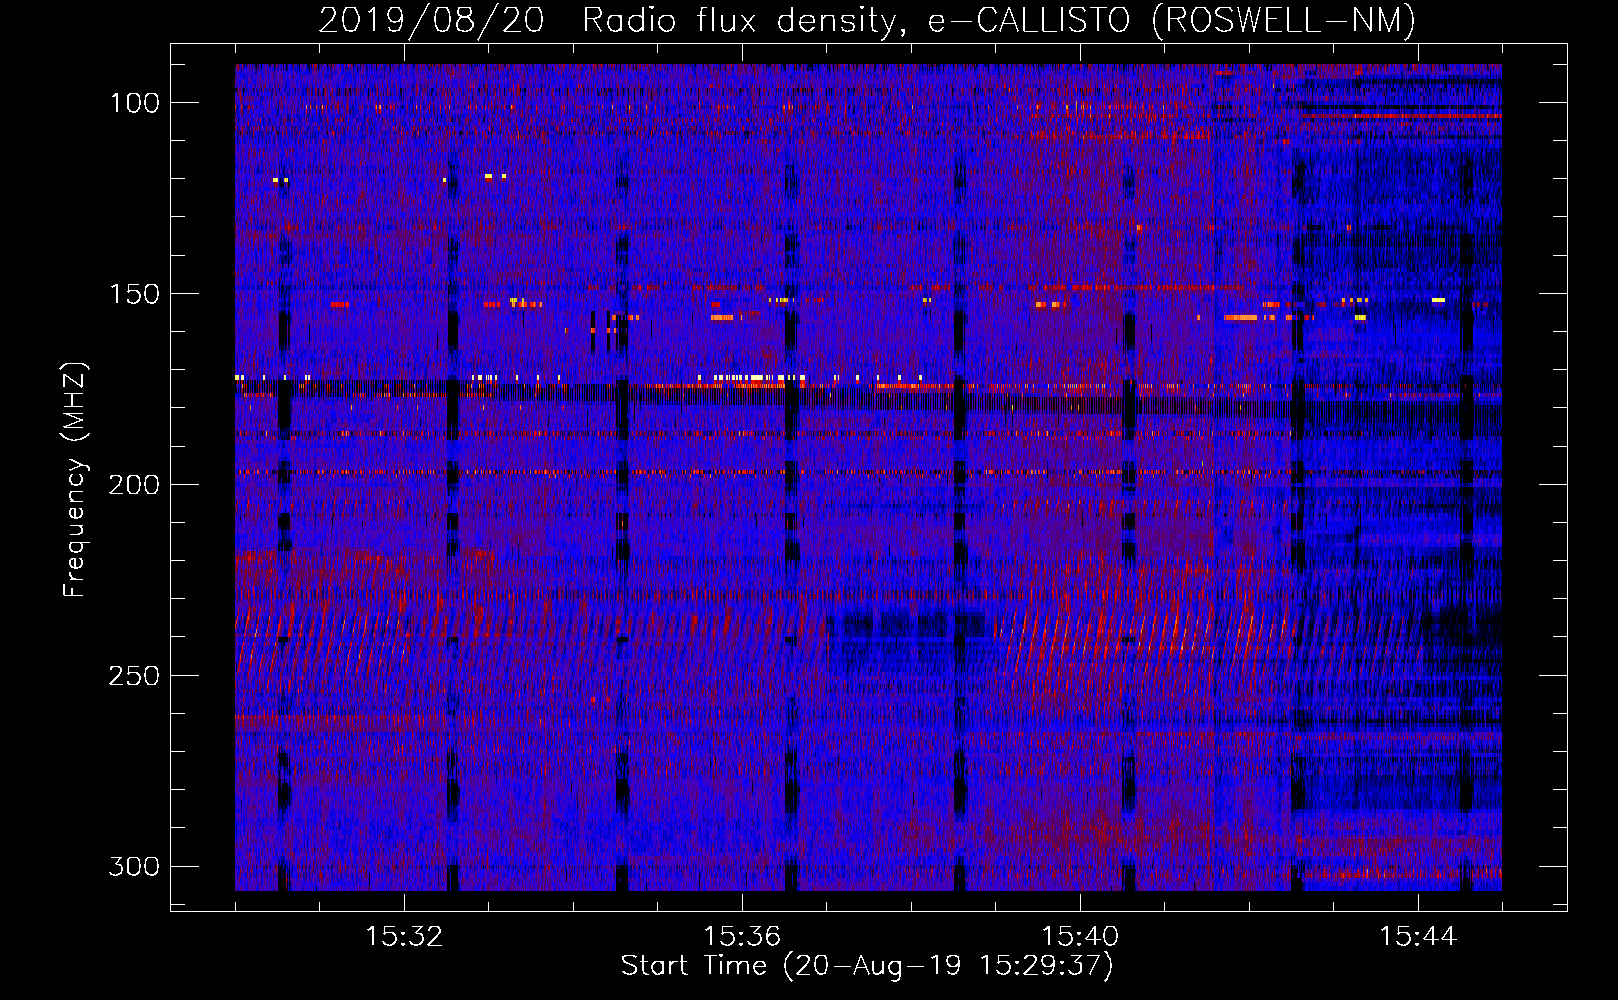The height and width of the screenshot is (1000, 1618).
Task: Click the 300 frequency tick label
Action: (x=134, y=866)
